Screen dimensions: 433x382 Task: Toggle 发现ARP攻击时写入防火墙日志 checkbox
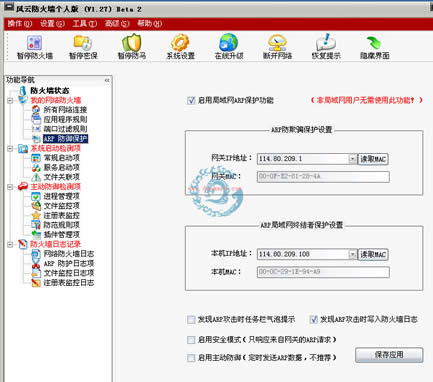click(313, 320)
